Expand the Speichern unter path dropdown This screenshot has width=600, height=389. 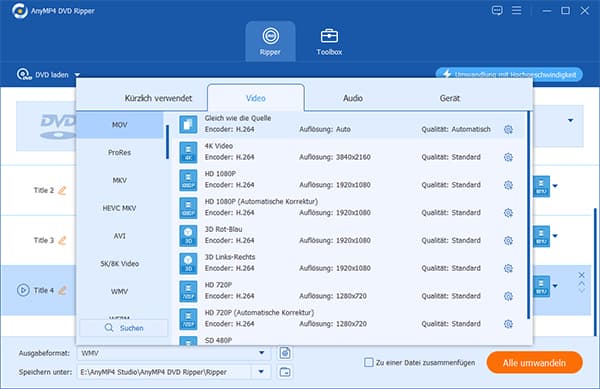pyautogui.click(x=261, y=372)
